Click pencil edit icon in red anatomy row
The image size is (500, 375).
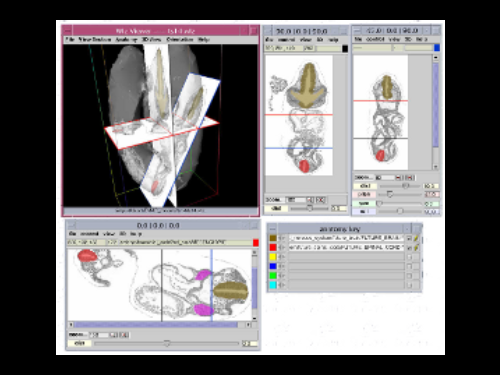click(416, 248)
